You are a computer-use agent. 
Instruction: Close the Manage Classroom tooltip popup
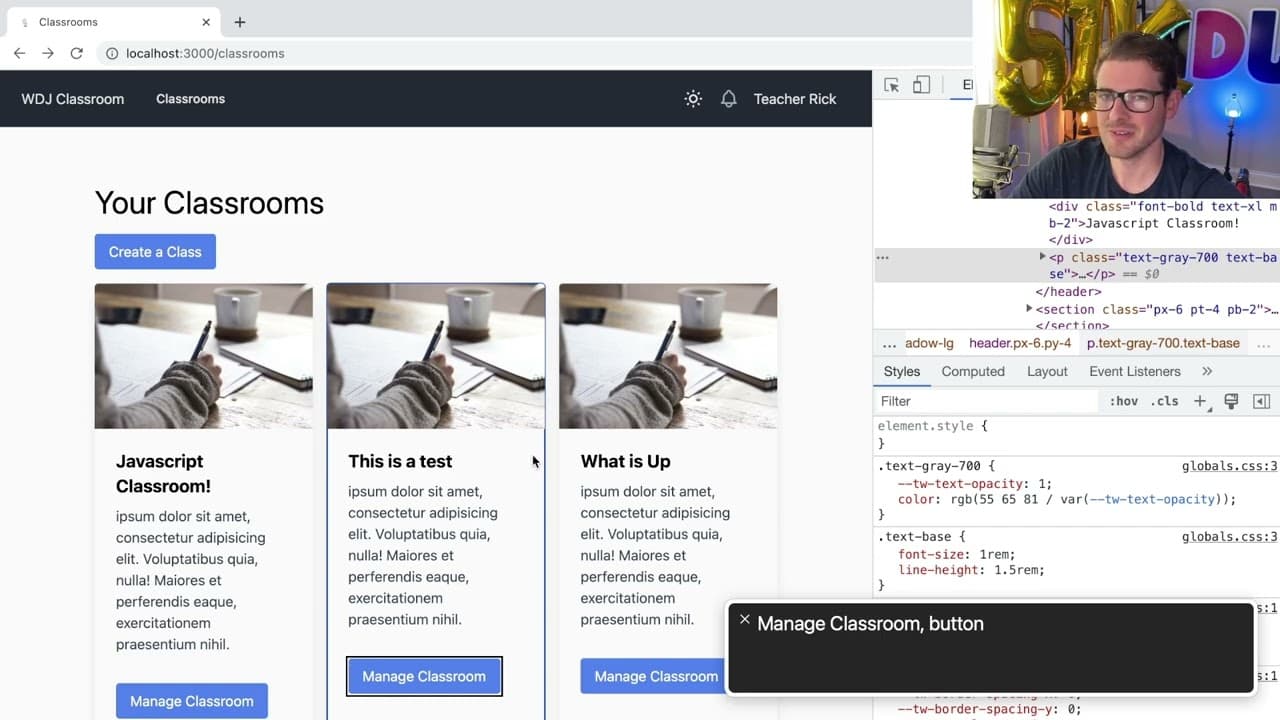(x=744, y=620)
